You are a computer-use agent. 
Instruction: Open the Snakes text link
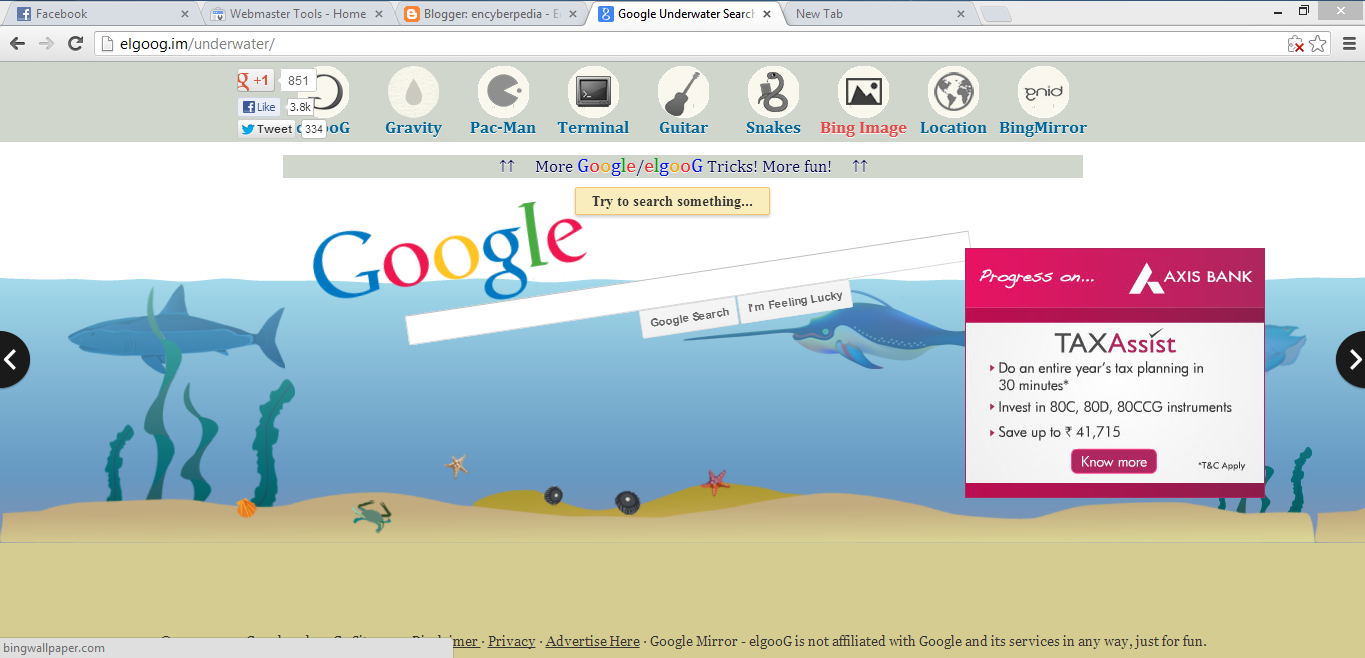[773, 127]
